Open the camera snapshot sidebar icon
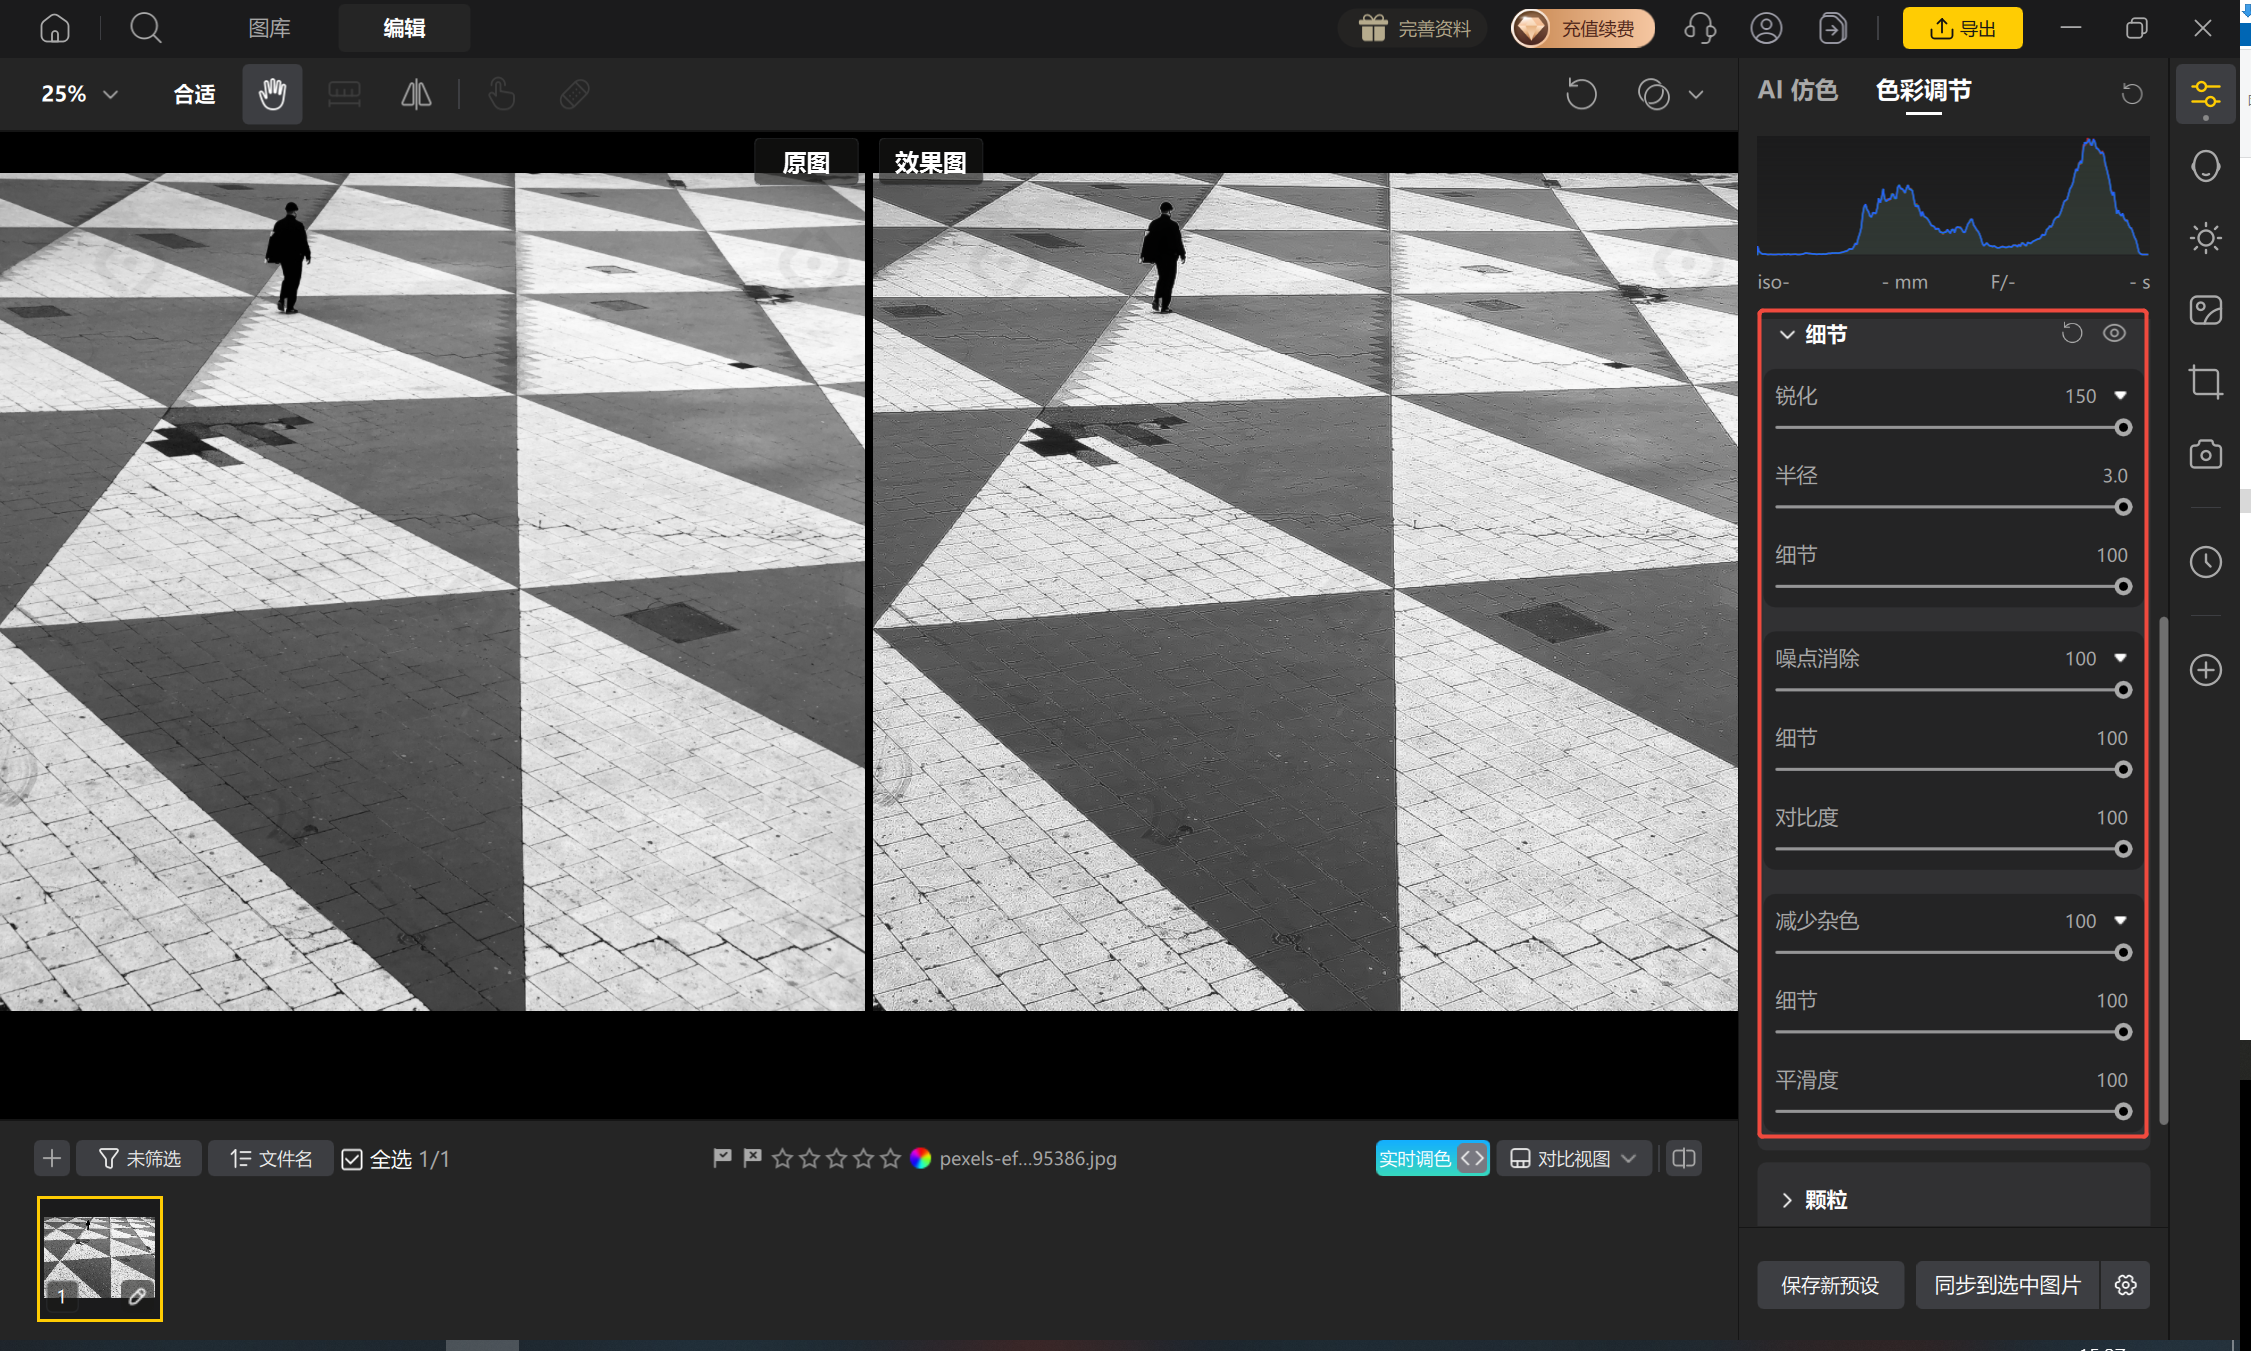2251x1351 pixels. (x=2205, y=454)
